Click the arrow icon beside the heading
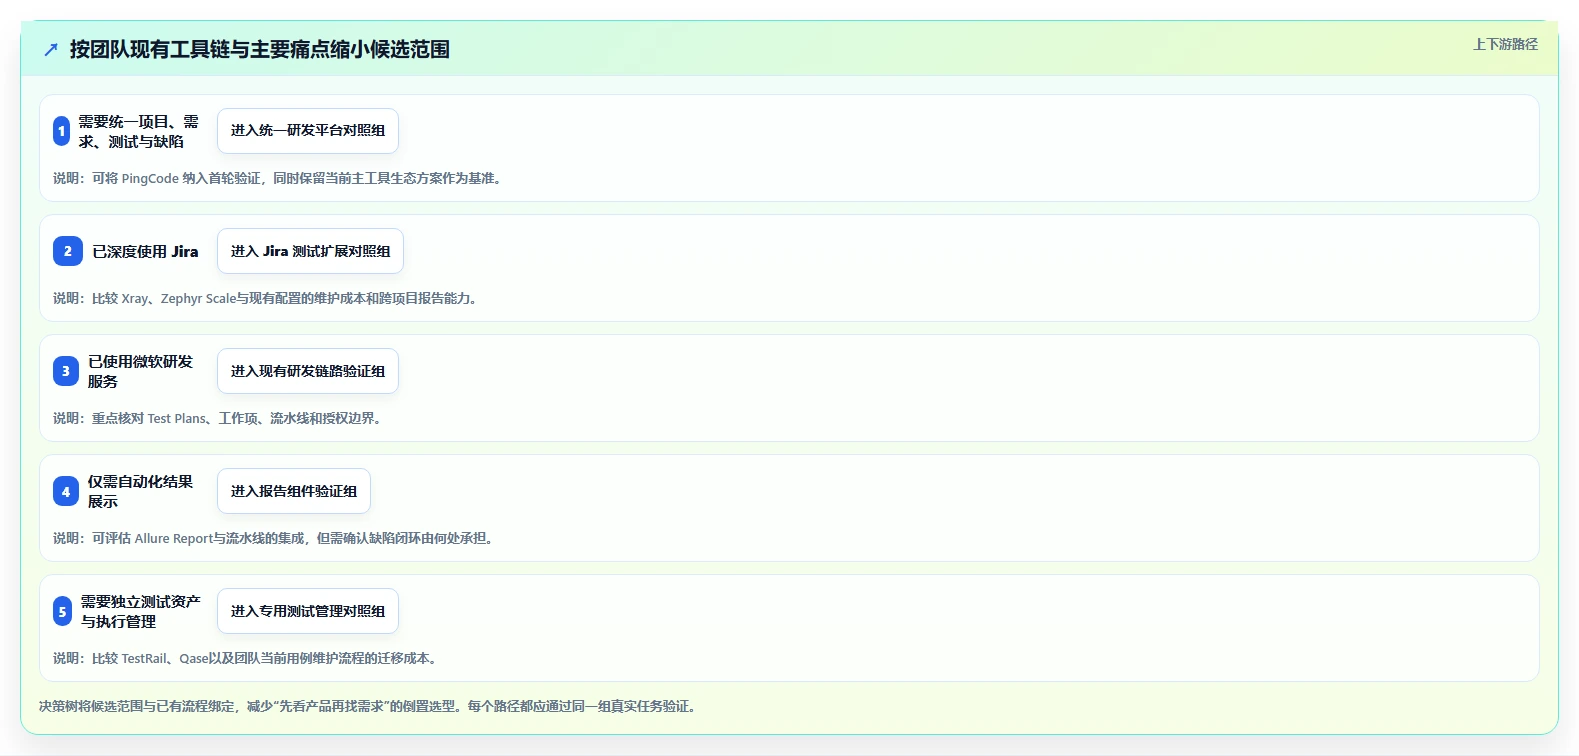Image resolution: width=1579 pixels, height=756 pixels. [51, 49]
